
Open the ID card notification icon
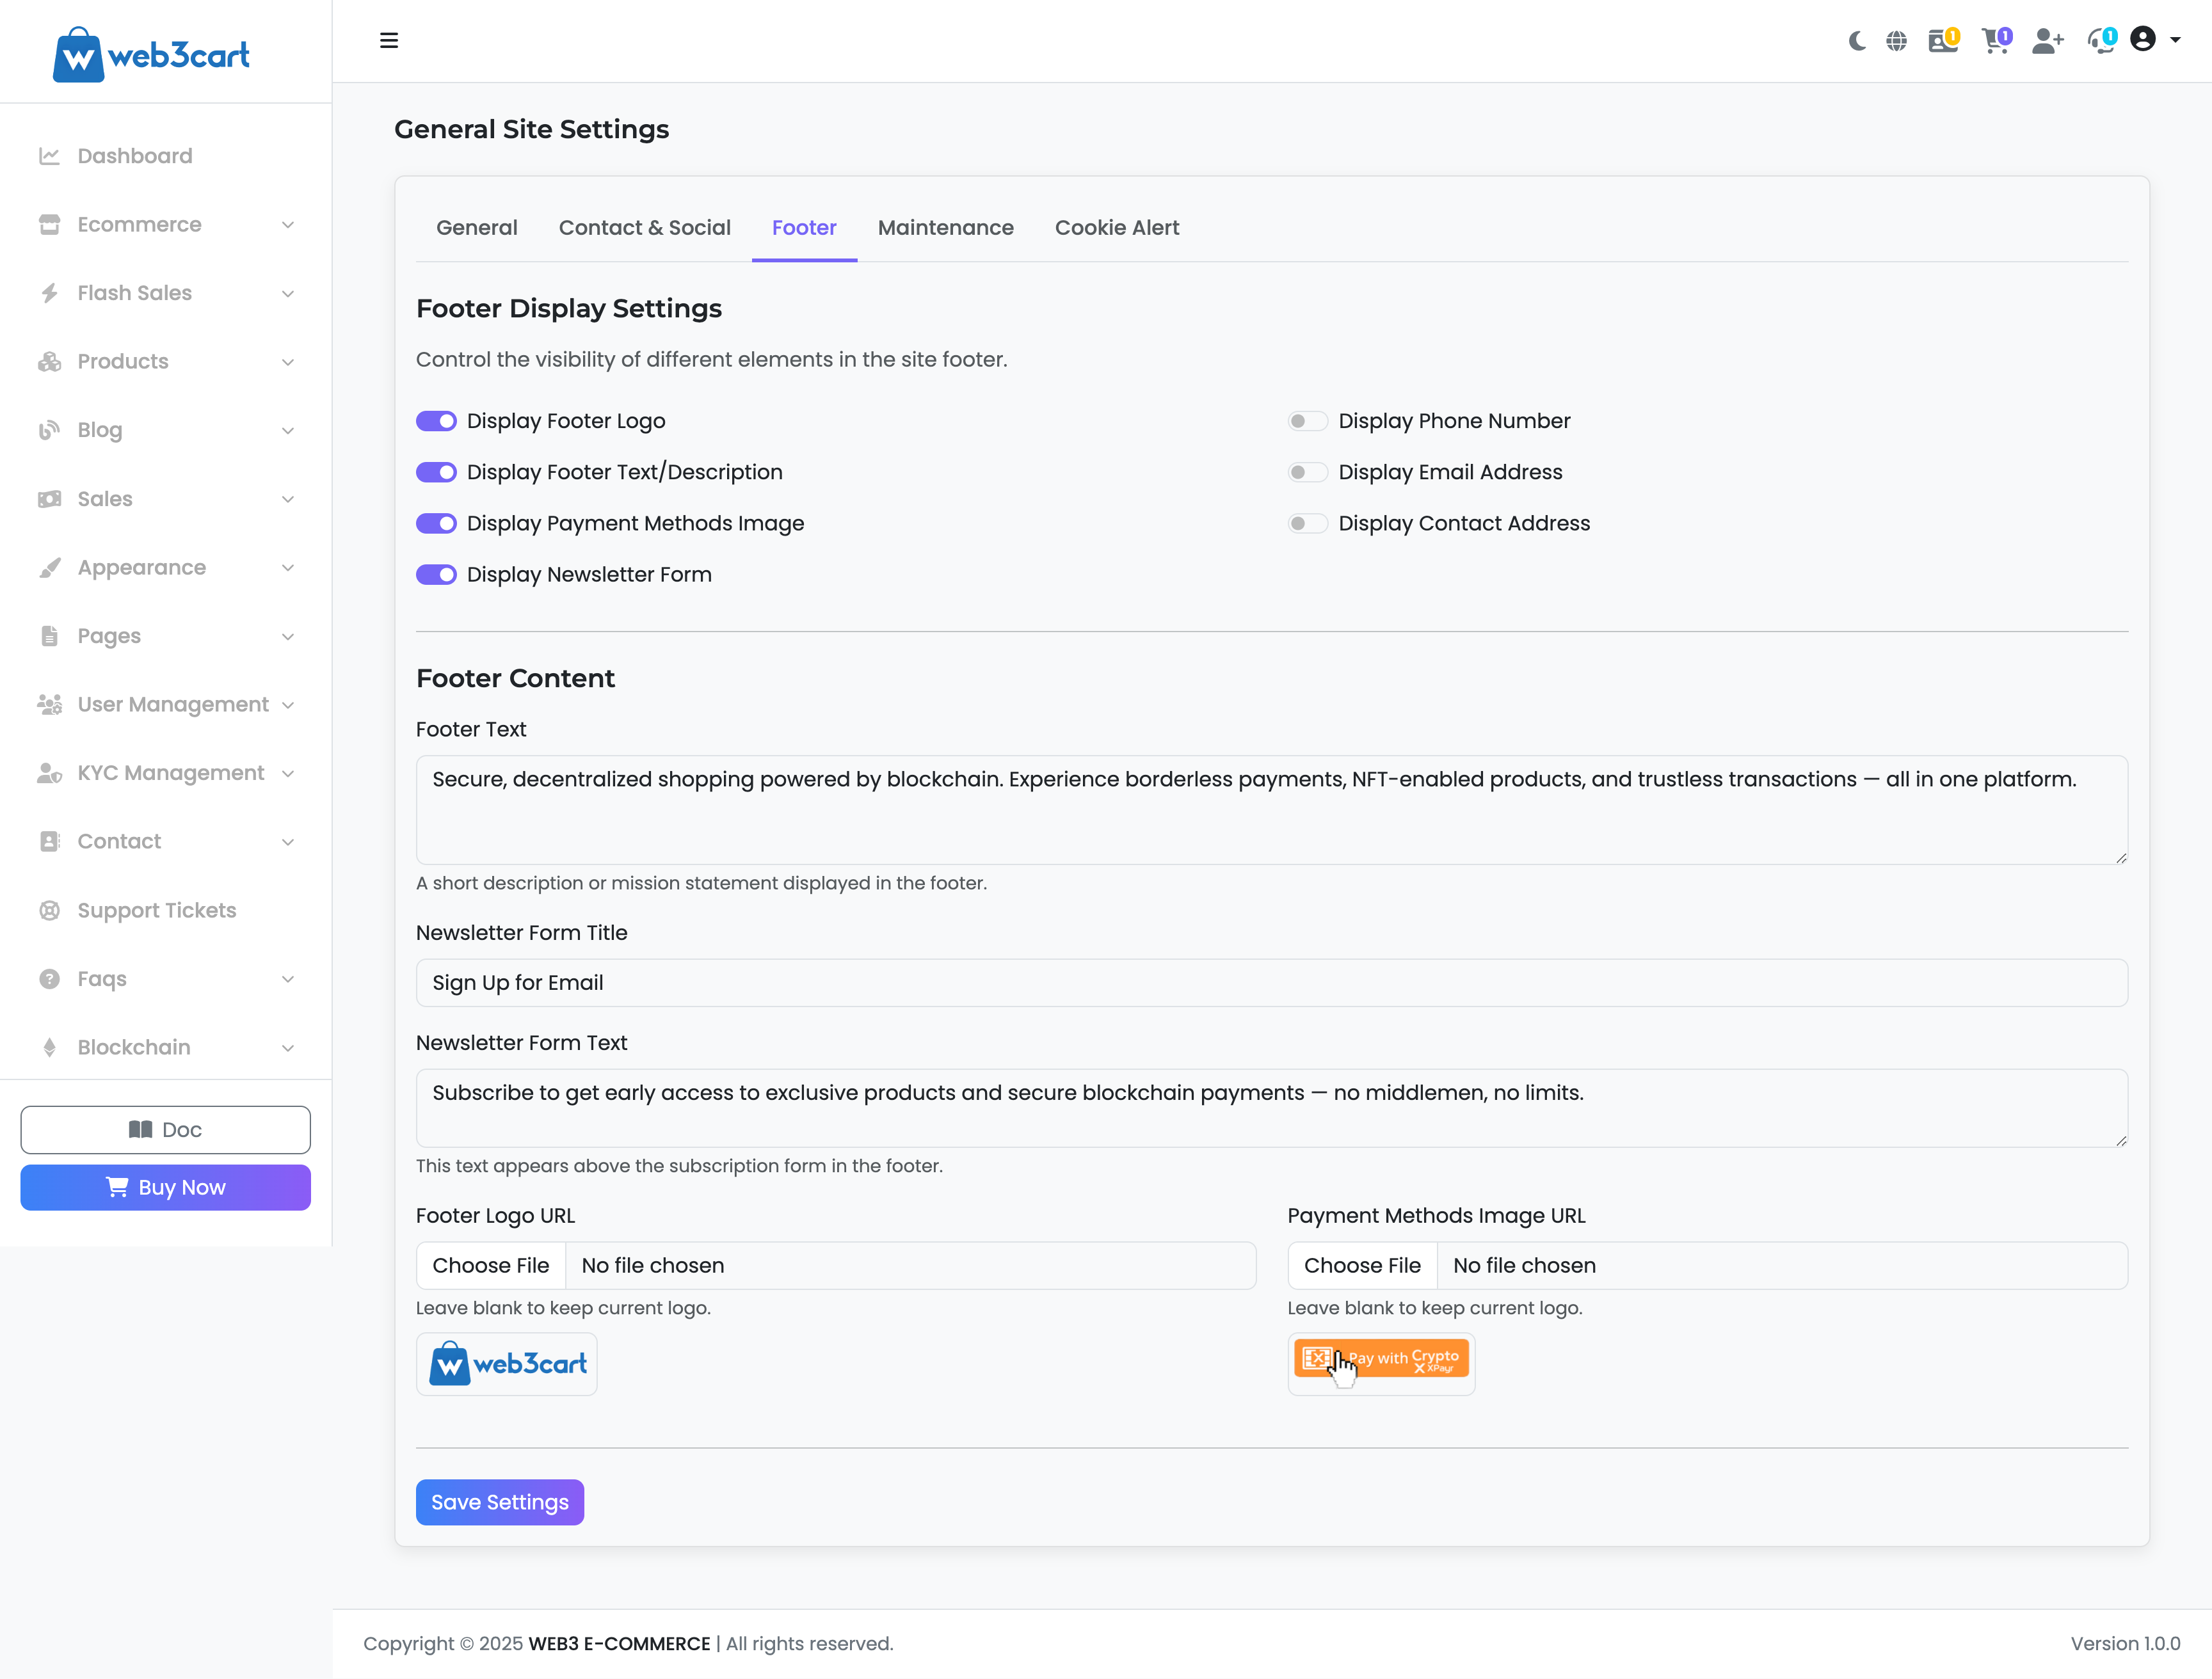(x=1942, y=41)
